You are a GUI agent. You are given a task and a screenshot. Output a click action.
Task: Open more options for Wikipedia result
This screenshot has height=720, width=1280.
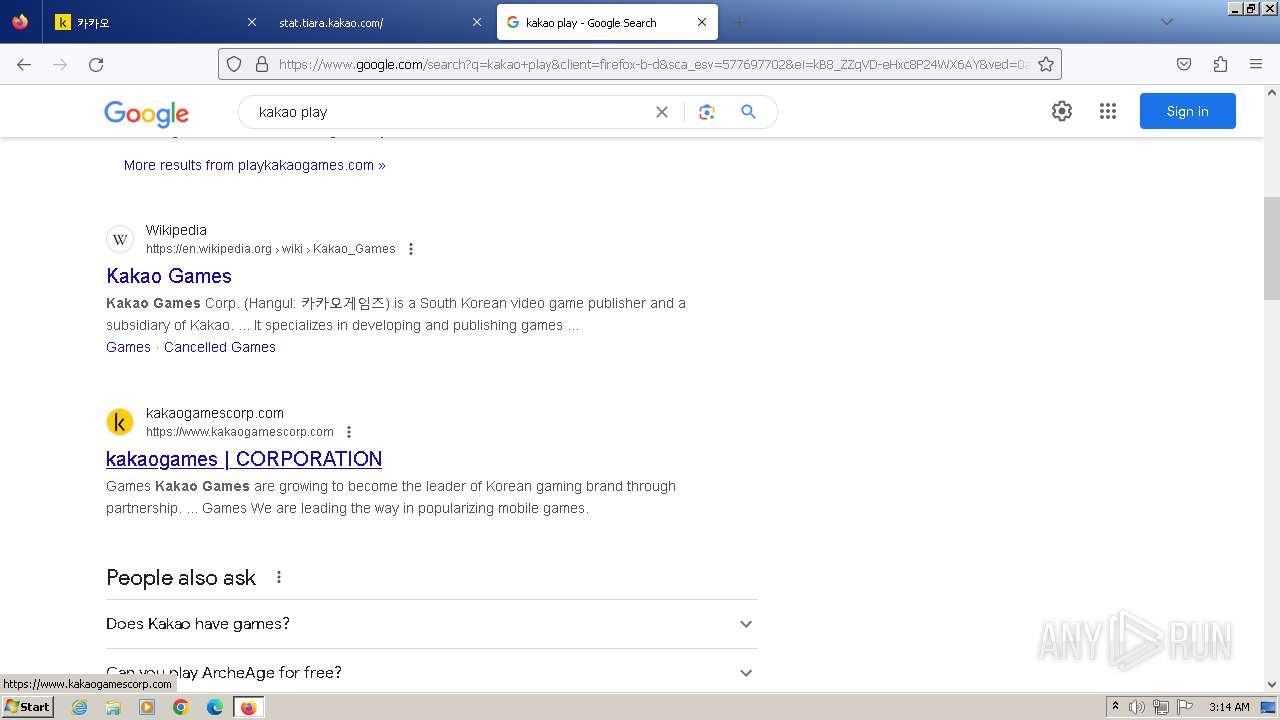coord(411,249)
